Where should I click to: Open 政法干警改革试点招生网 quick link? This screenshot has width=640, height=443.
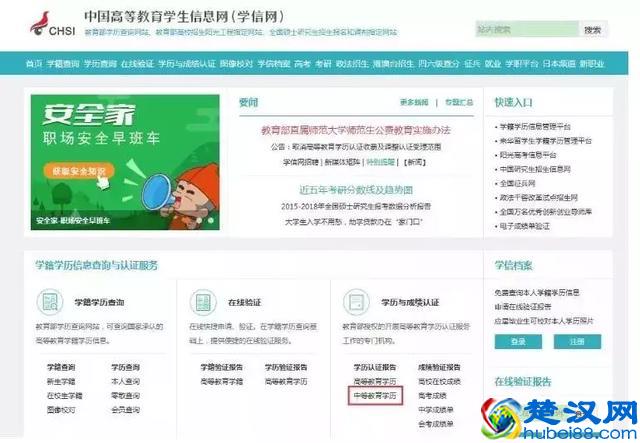click(x=539, y=198)
